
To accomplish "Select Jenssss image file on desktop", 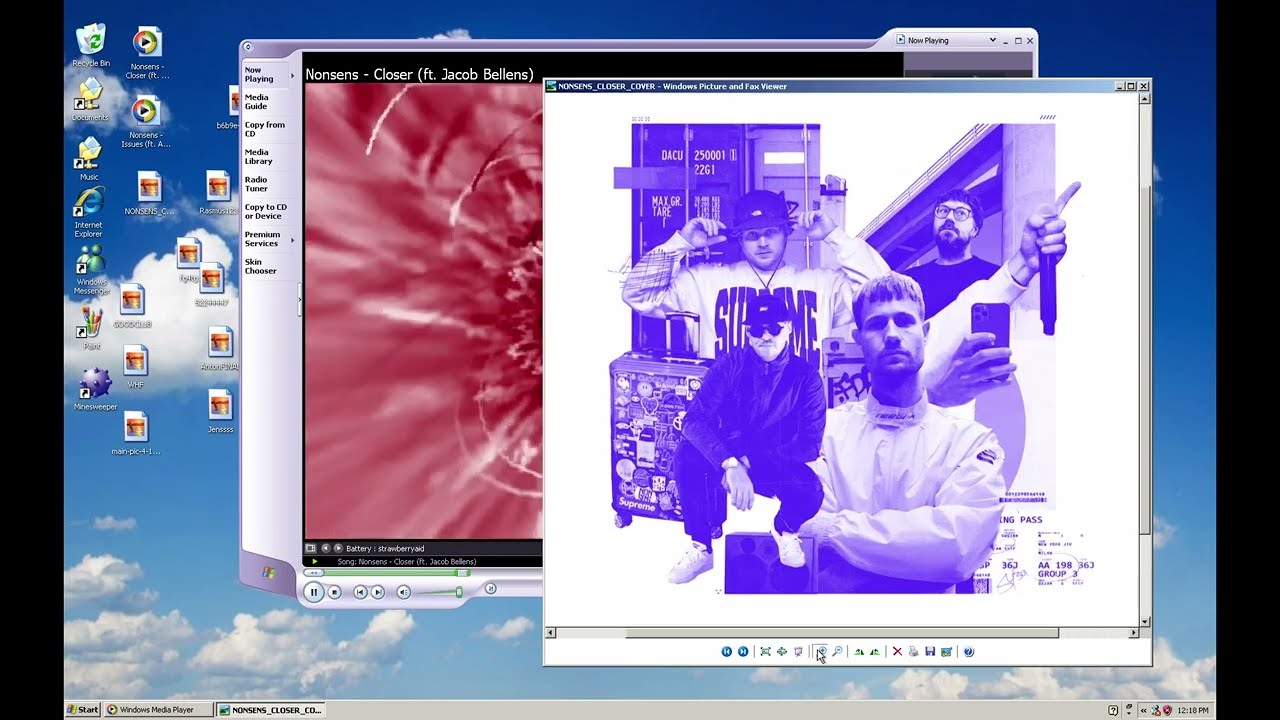I will [220, 411].
